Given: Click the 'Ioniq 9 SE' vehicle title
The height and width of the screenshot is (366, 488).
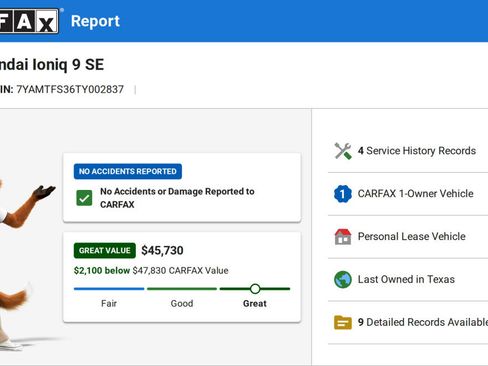Looking at the screenshot, I should point(68,64).
